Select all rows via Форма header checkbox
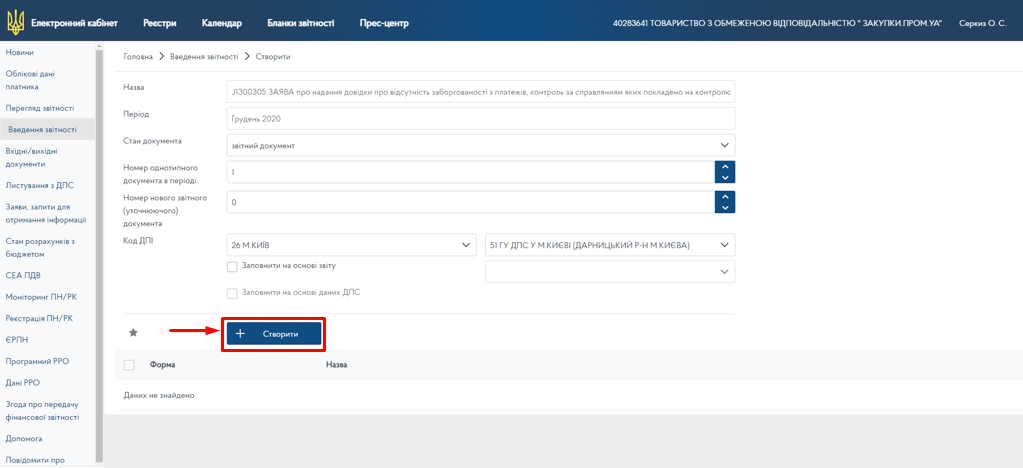Screen dimensions: 1023x468 [129, 365]
